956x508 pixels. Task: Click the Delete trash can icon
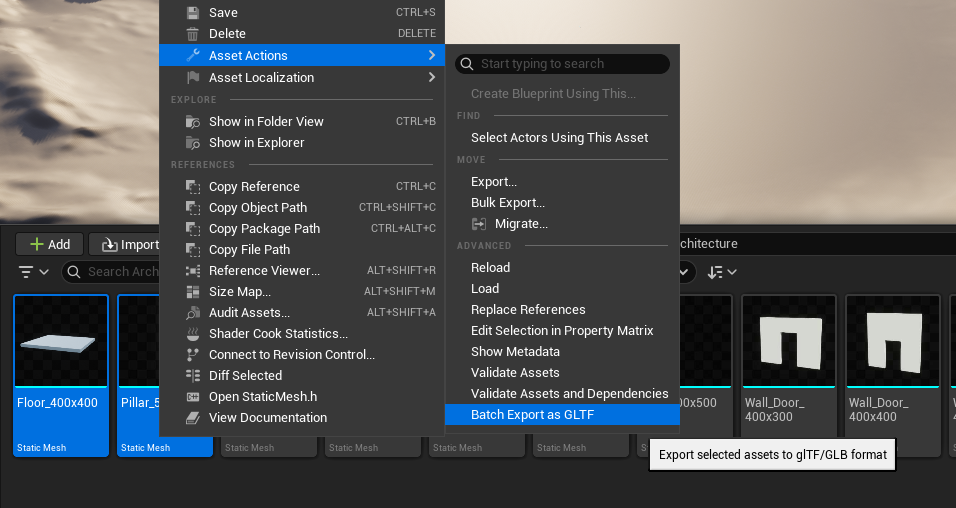[193, 34]
